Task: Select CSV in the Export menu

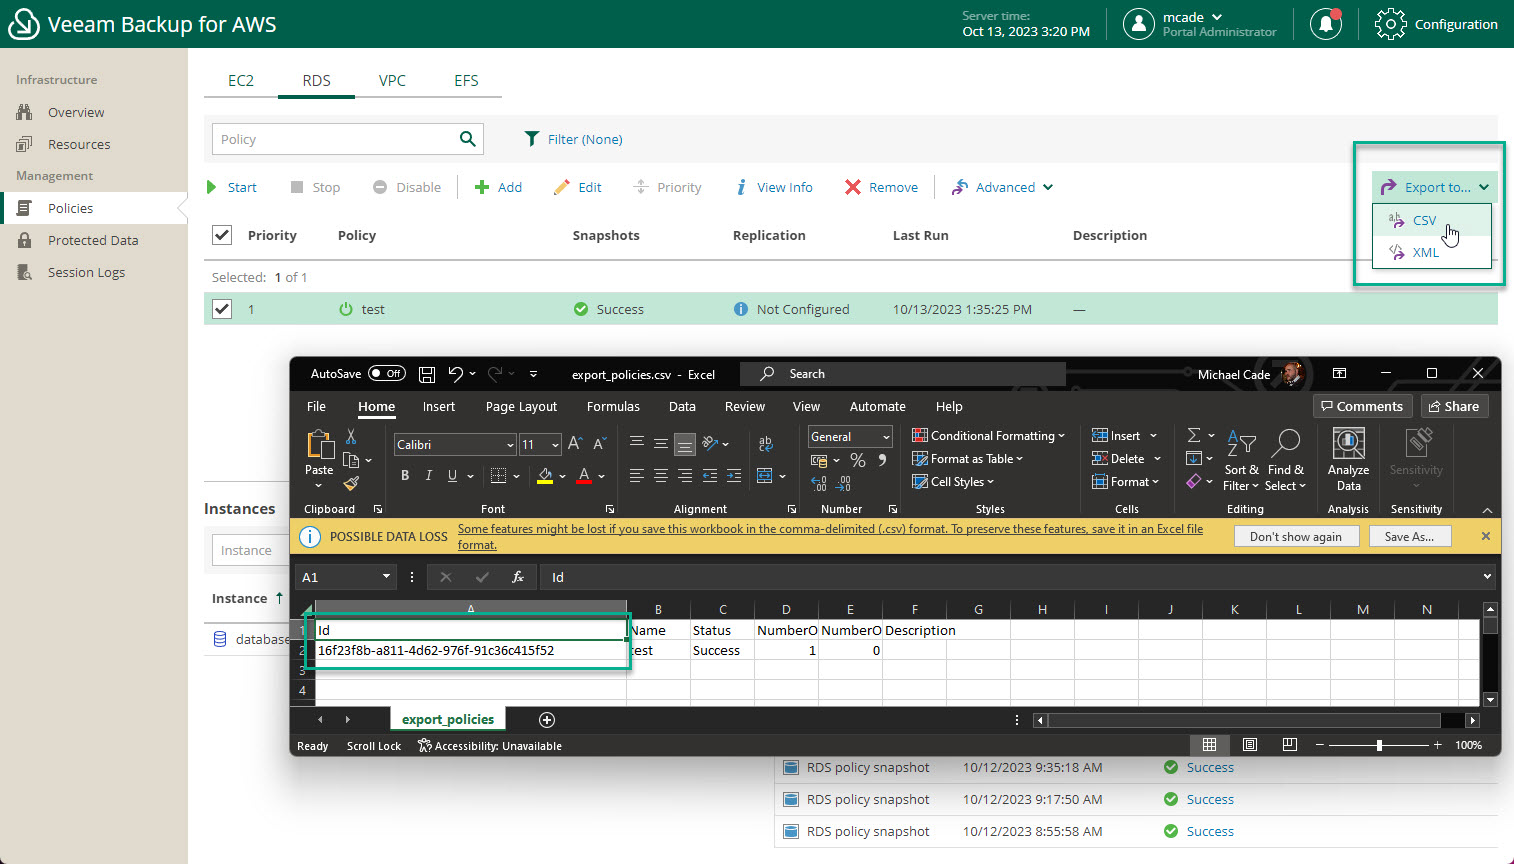Action: click(1432, 220)
